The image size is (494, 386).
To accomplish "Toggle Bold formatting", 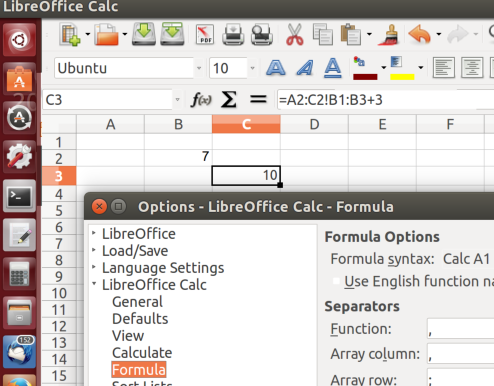I will [x=275, y=68].
